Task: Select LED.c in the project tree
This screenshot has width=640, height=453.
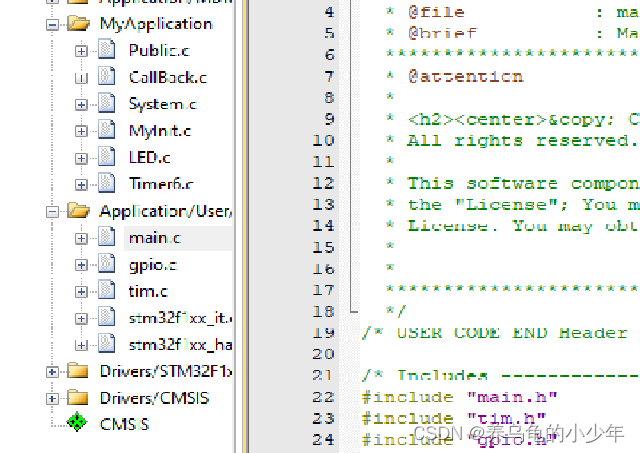Action: click(149, 158)
